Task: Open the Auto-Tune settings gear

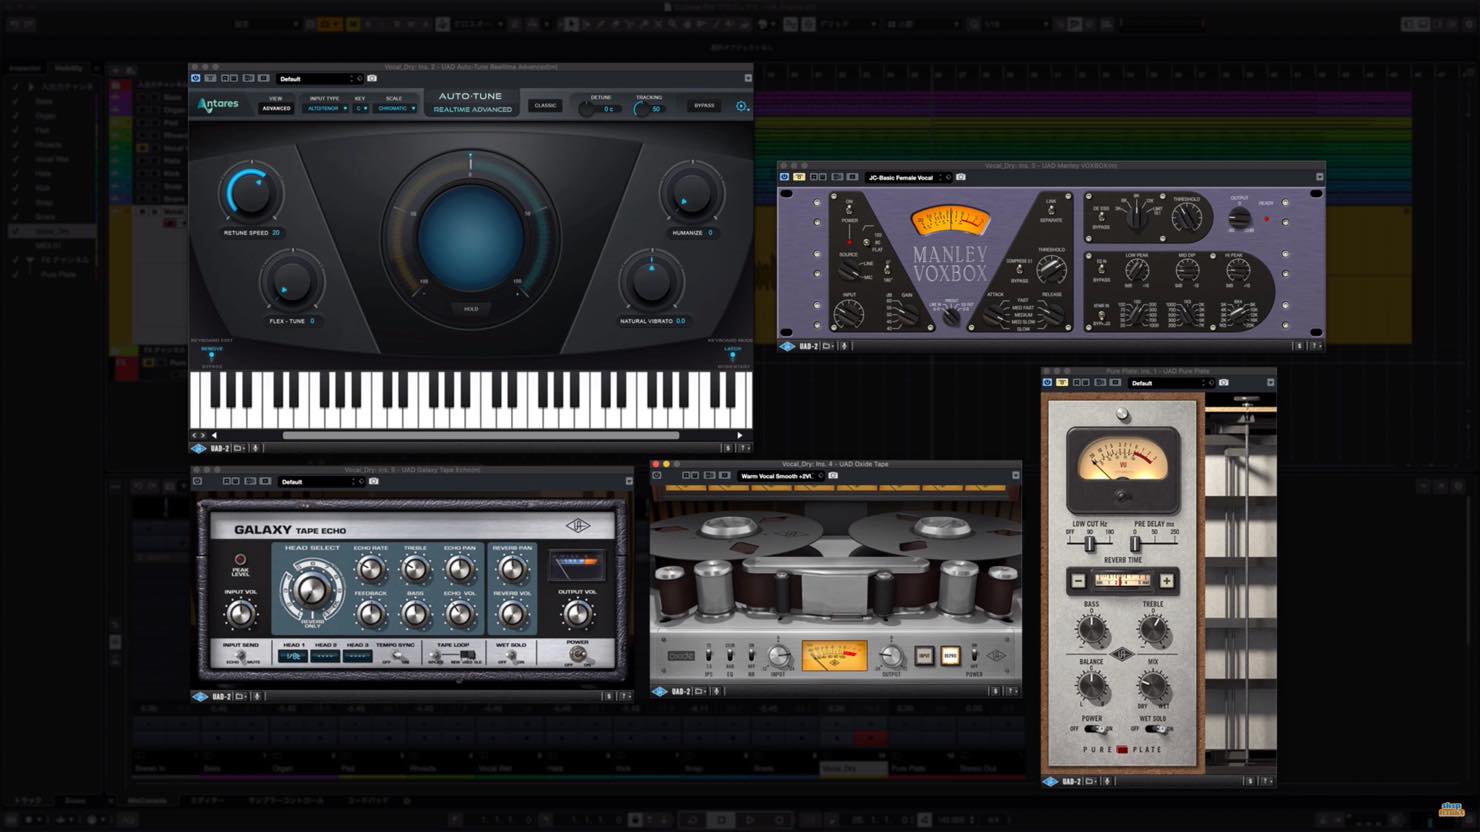Action: click(742, 106)
